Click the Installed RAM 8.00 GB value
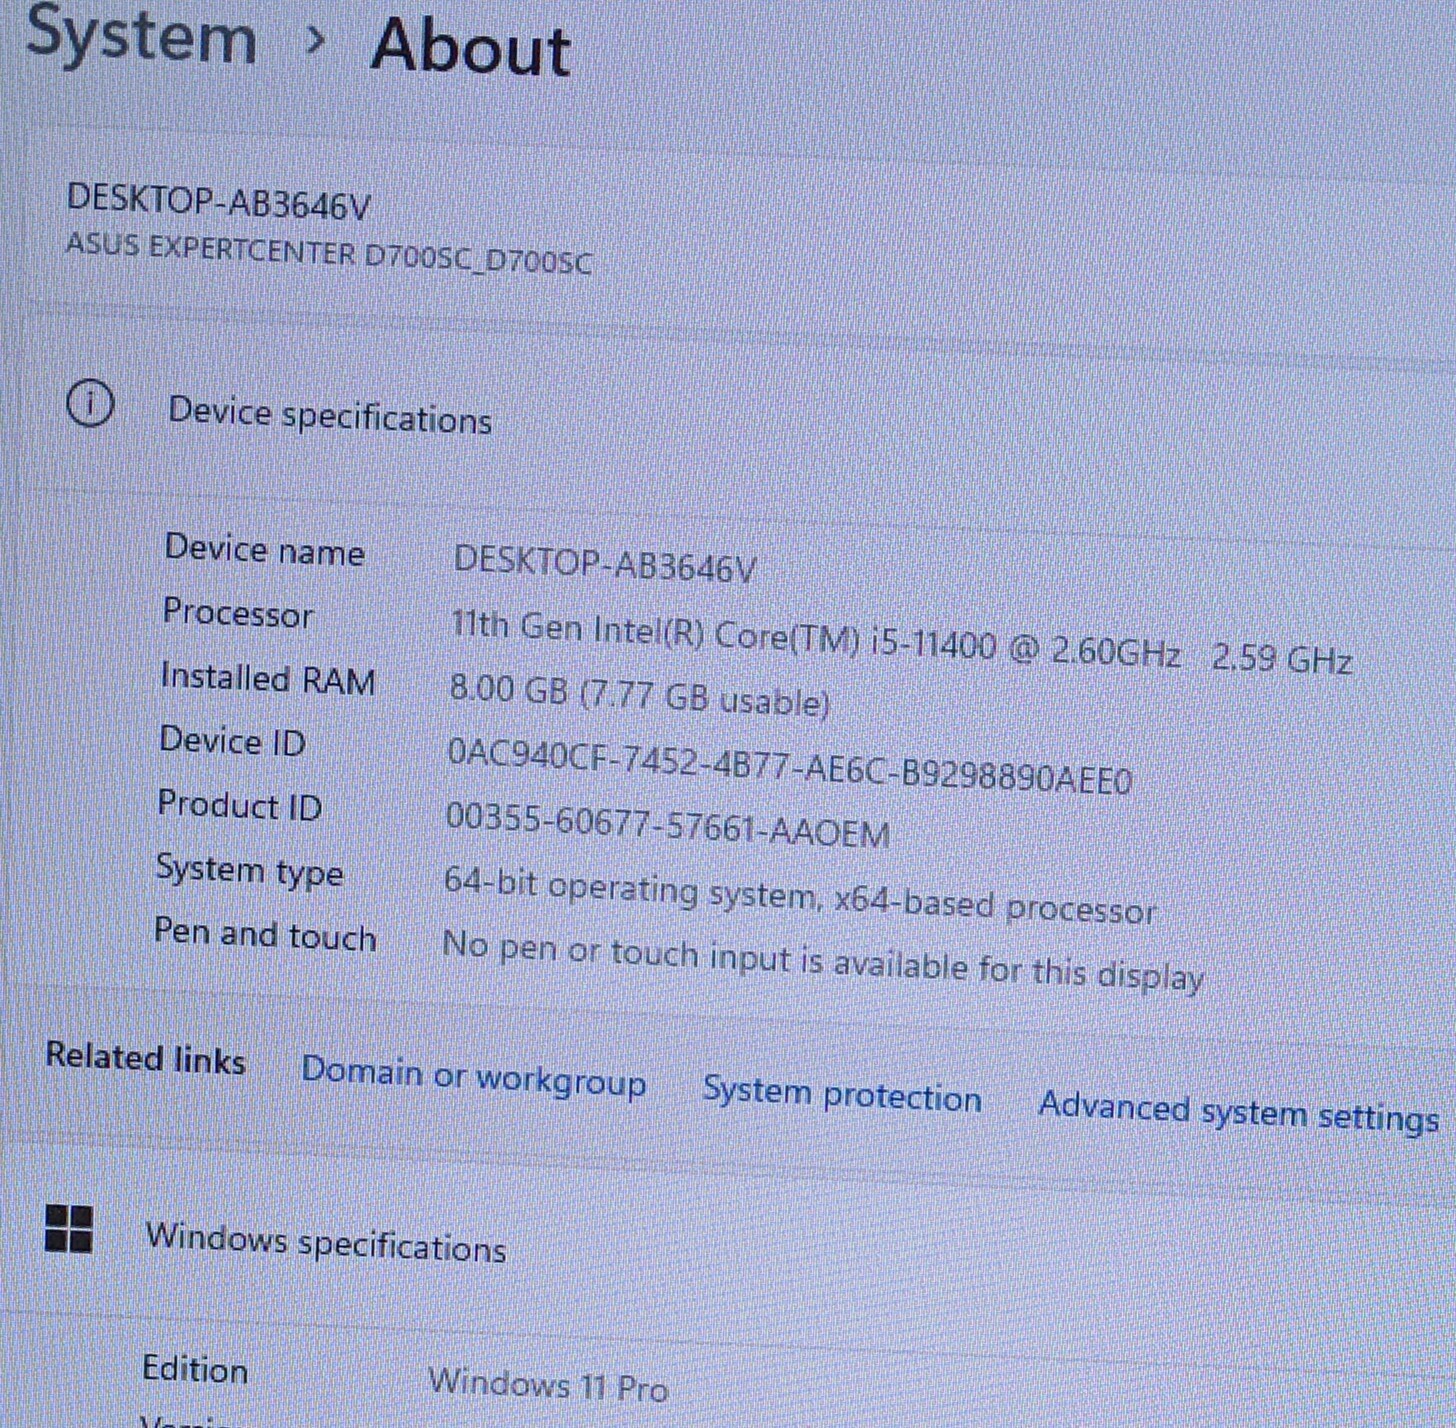This screenshot has height=1428, width=1456. [639, 695]
